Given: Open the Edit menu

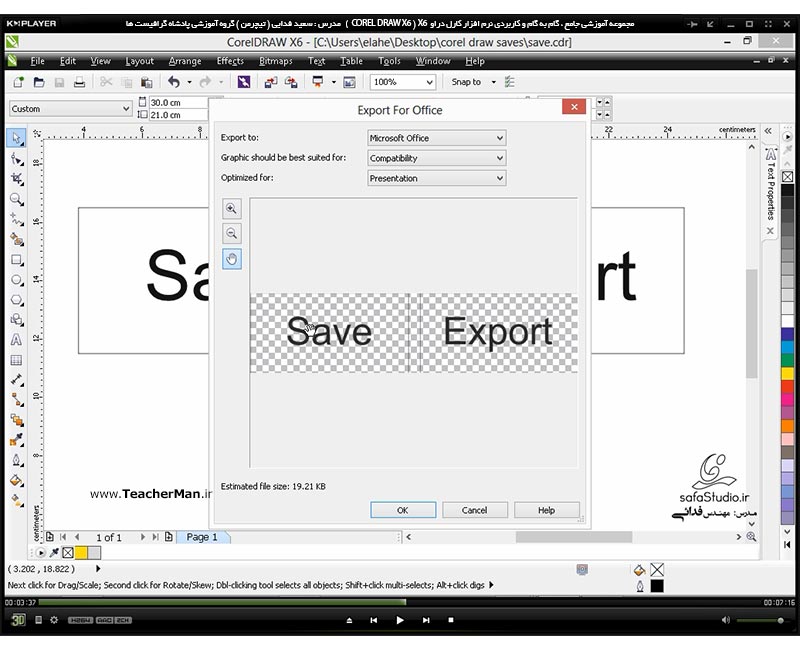Looking at the screenshot, I should tap(67, 61).
